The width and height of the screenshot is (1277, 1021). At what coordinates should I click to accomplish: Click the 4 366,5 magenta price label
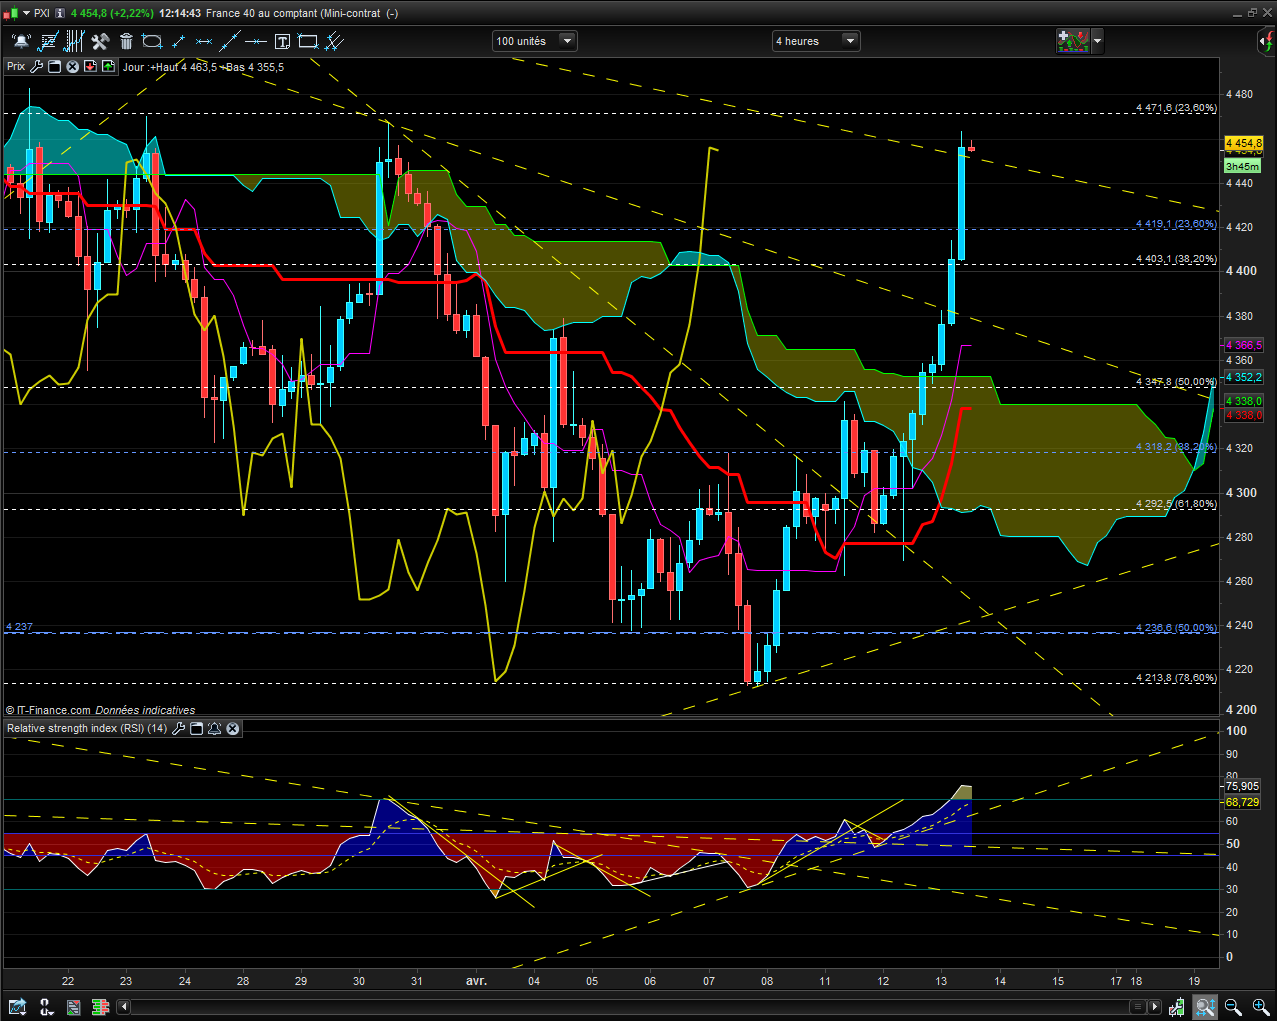click(x=1244, y=345)
